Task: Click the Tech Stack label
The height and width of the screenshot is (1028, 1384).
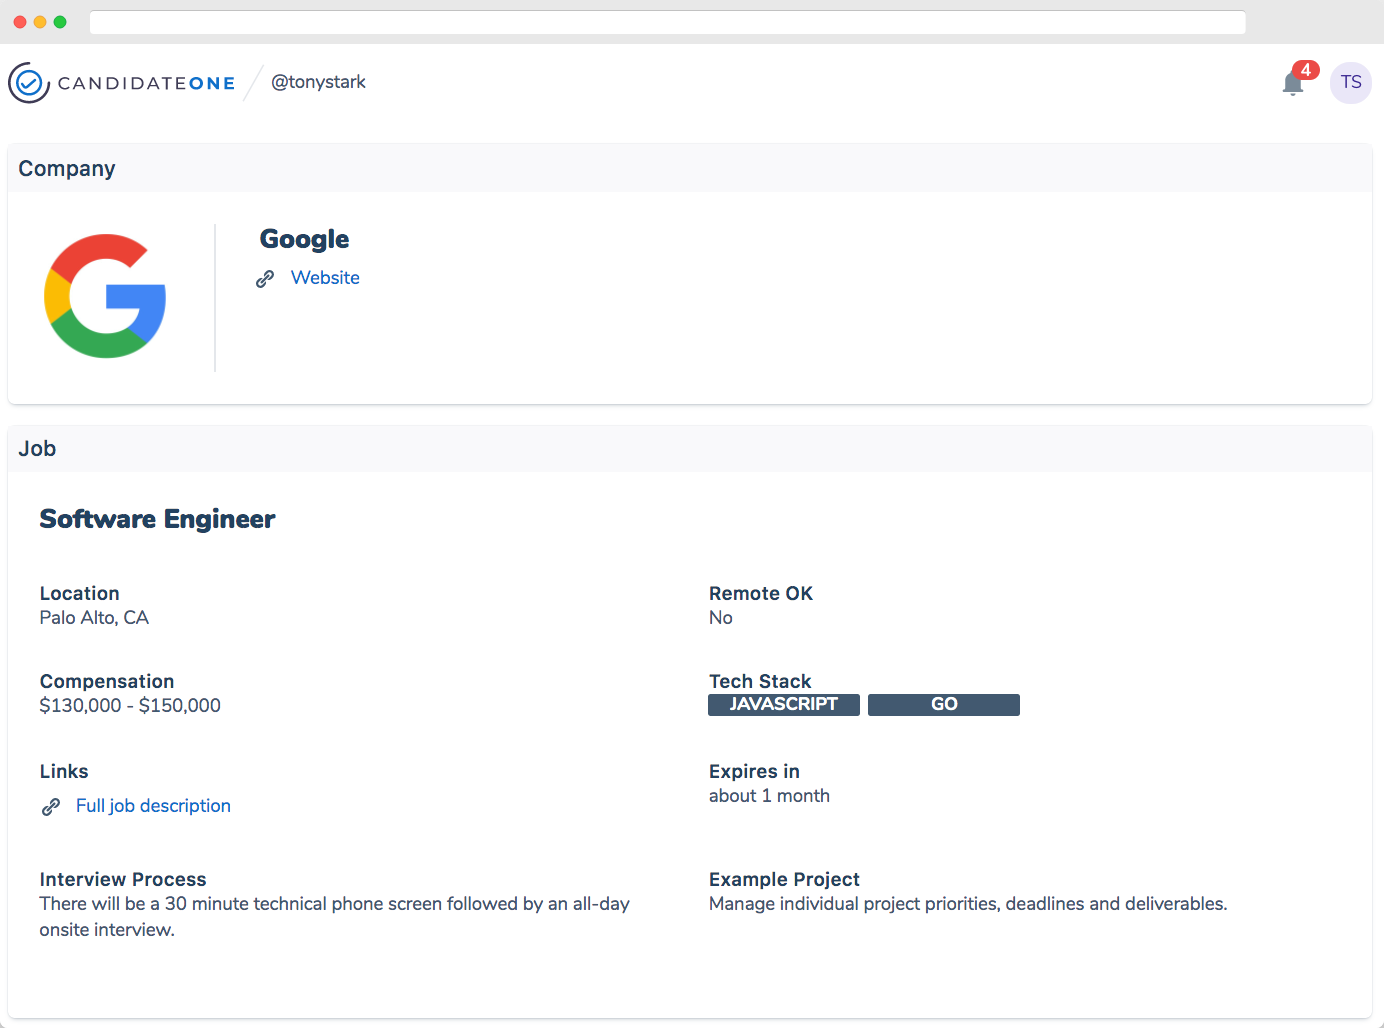Action: point(760,681)
